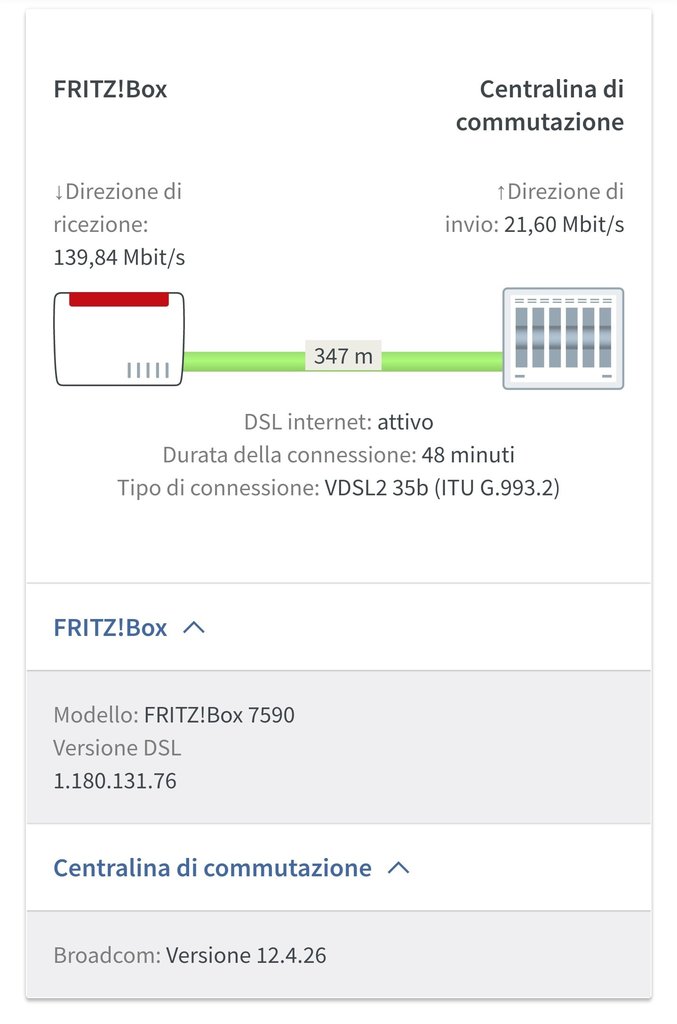Click the 21,60 Mbit/s send rate
Viewport: 677px width, 1024px height.
[564, 225]
